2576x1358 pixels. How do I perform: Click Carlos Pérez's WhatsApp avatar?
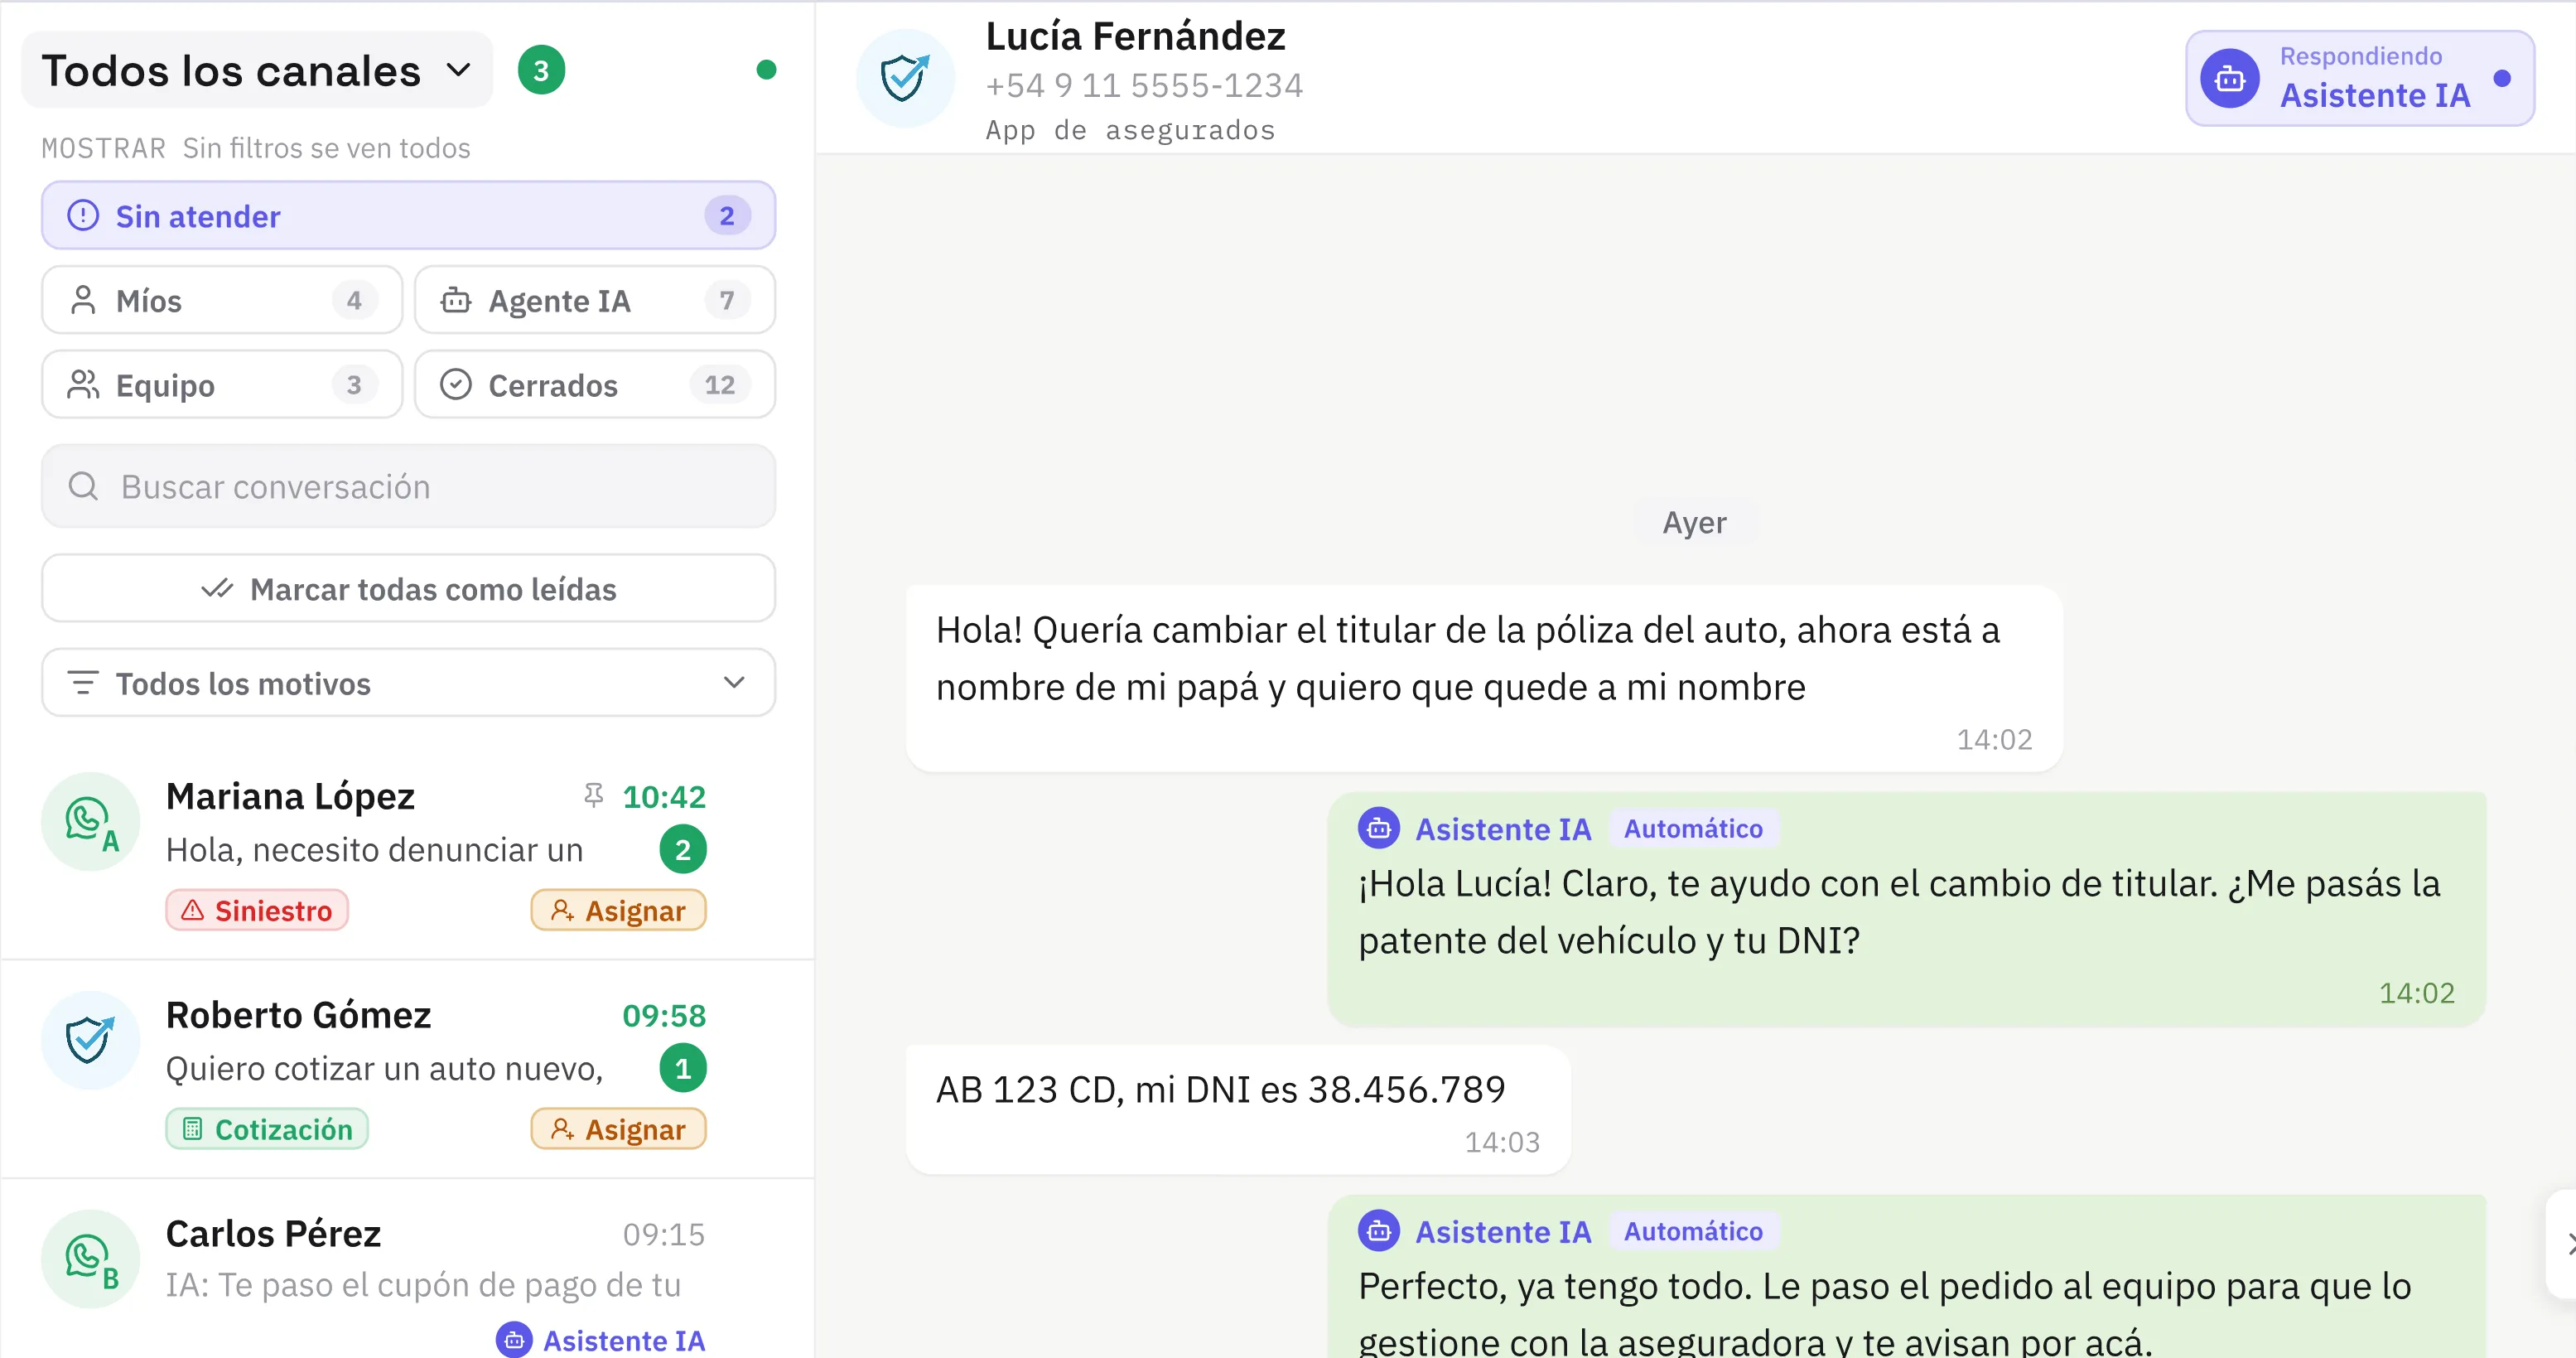point(90,1259)
